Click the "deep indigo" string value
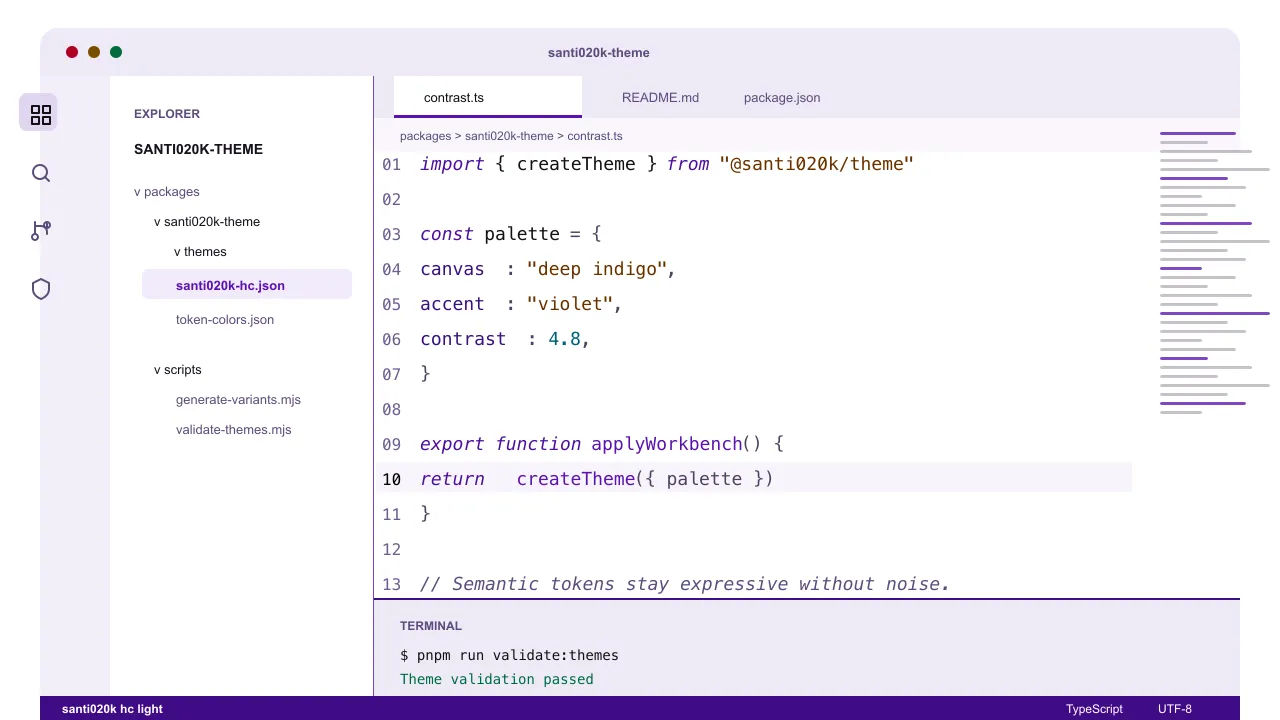The height and width of the screenshot is (720, 1280). [597, 269]
